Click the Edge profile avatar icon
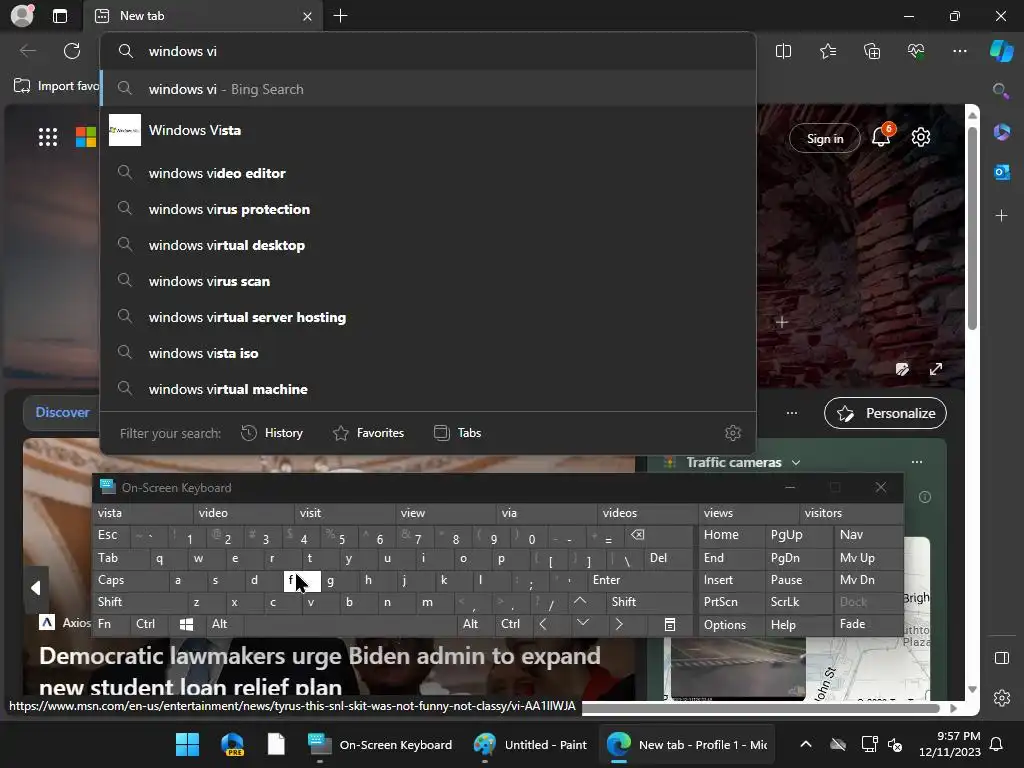Screen dimensions: 1024x768 tap(22, 16)
